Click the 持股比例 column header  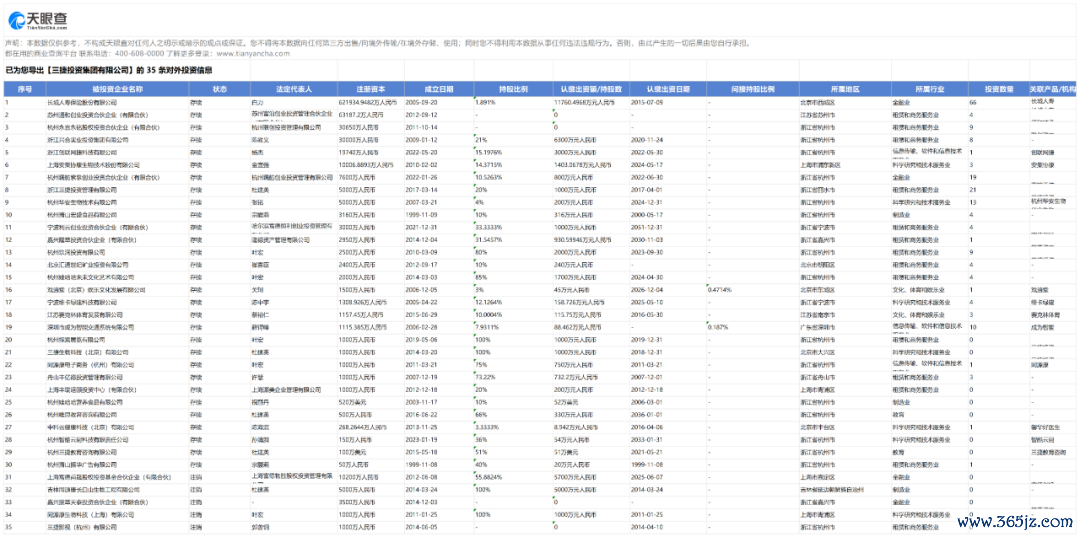512,90
